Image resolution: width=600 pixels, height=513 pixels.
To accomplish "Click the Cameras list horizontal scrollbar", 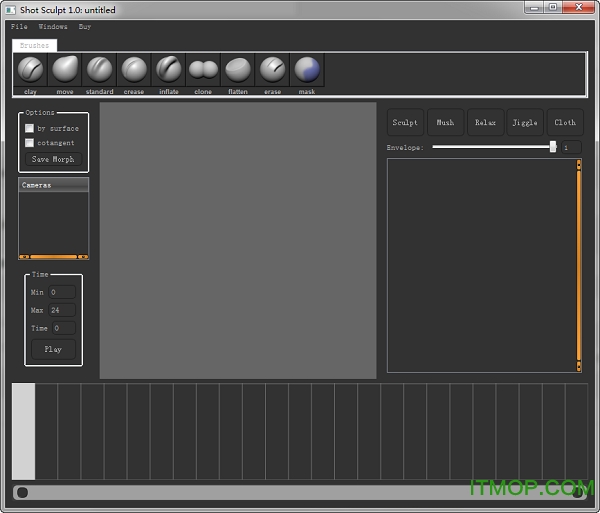I will tap(54, 257).
